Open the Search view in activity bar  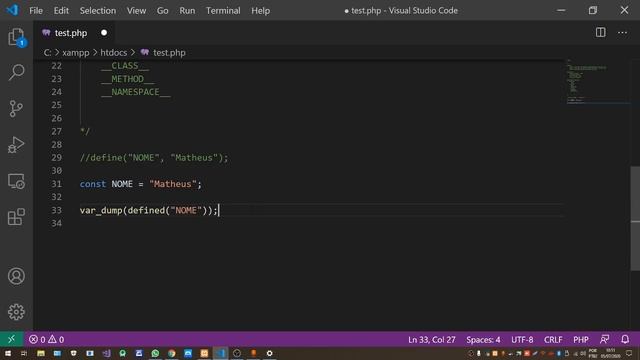(x=16, y=72)
